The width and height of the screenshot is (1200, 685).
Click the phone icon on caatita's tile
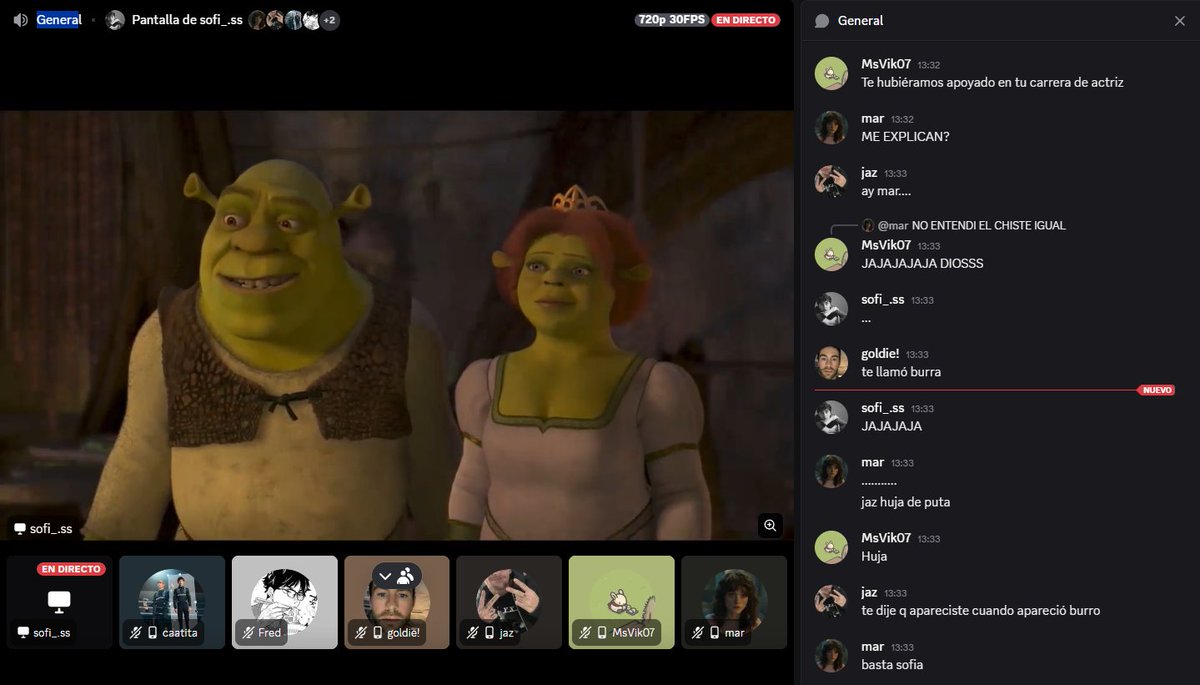click(x=153, y=633)
